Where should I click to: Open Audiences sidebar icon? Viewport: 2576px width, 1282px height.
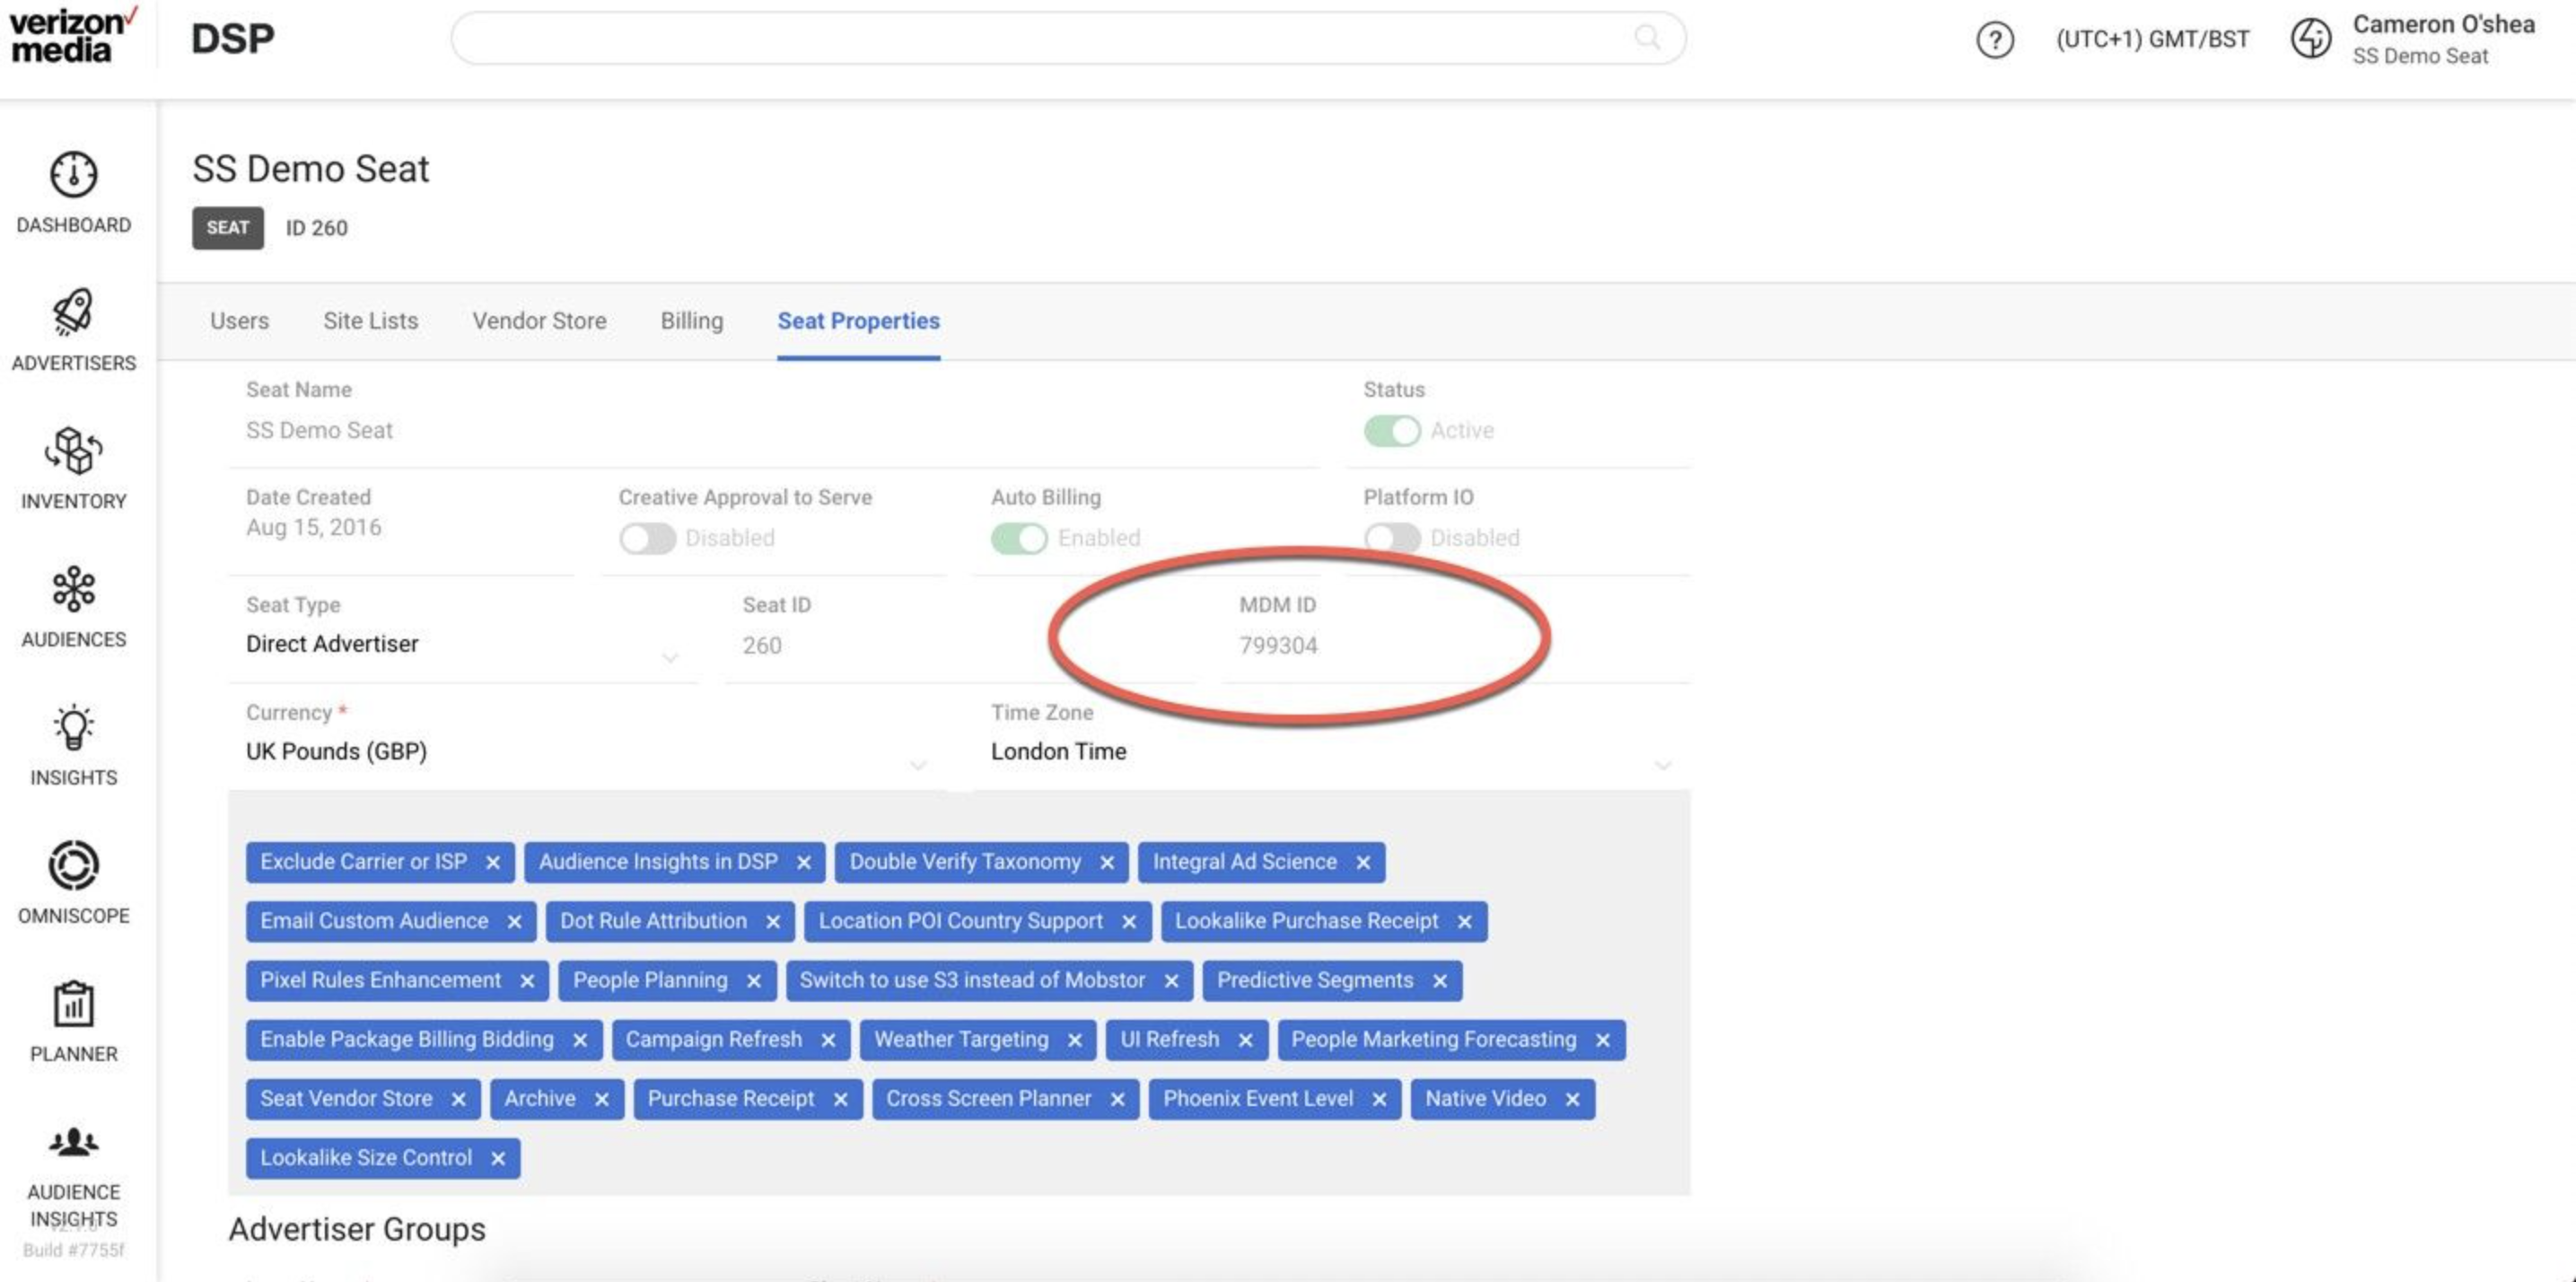[x=73, y=589]
